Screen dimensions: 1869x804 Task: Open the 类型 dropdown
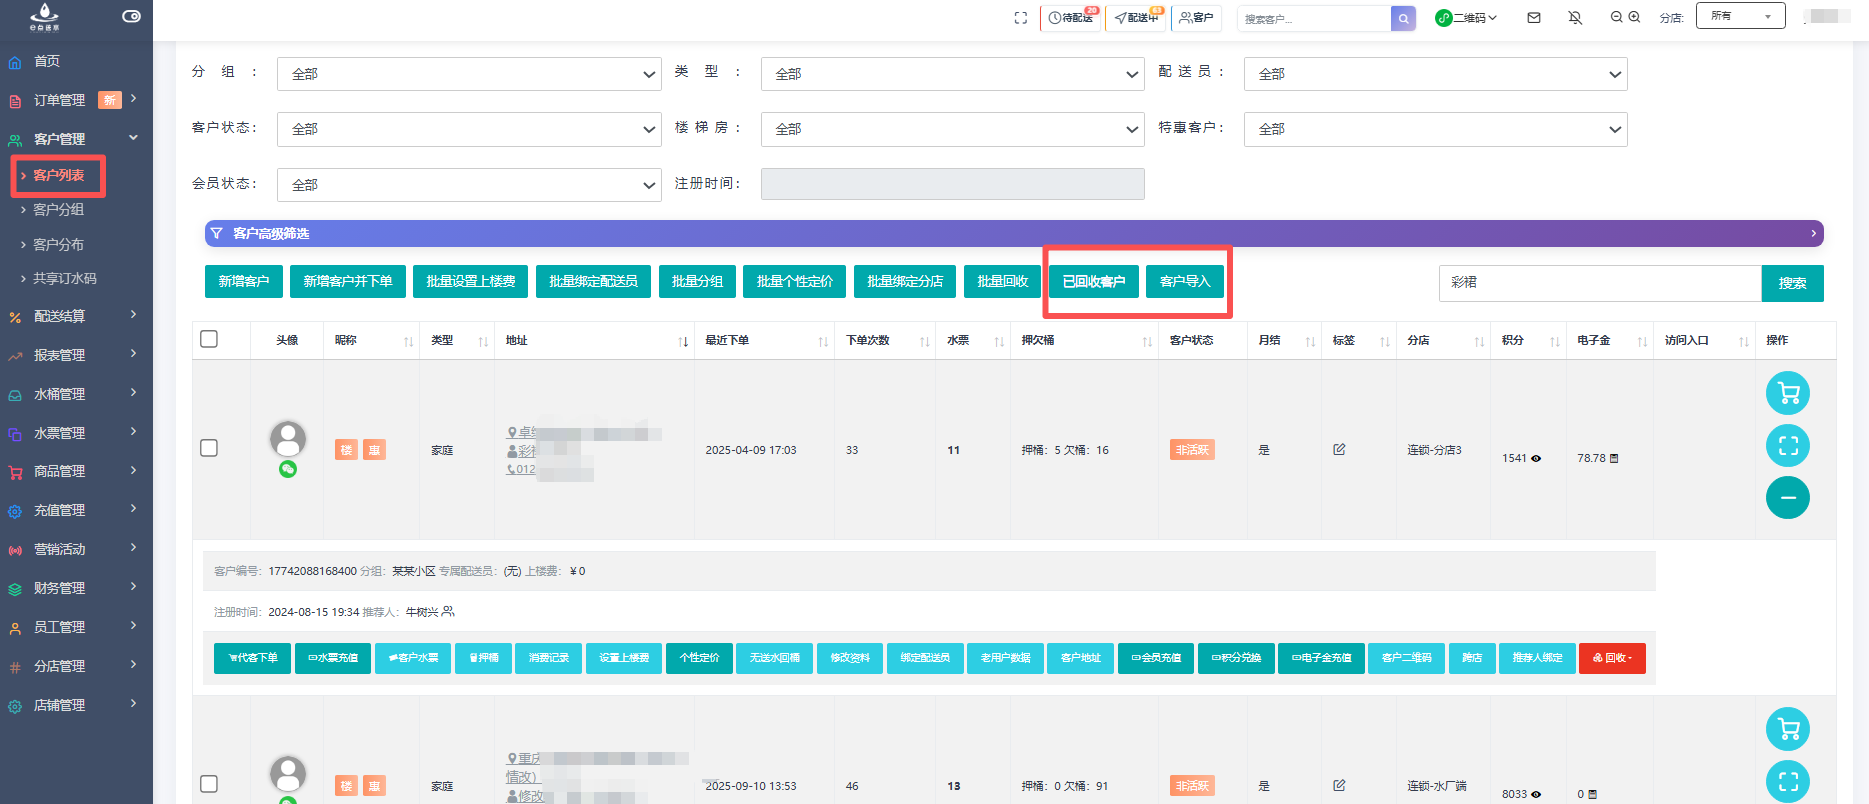953,74
